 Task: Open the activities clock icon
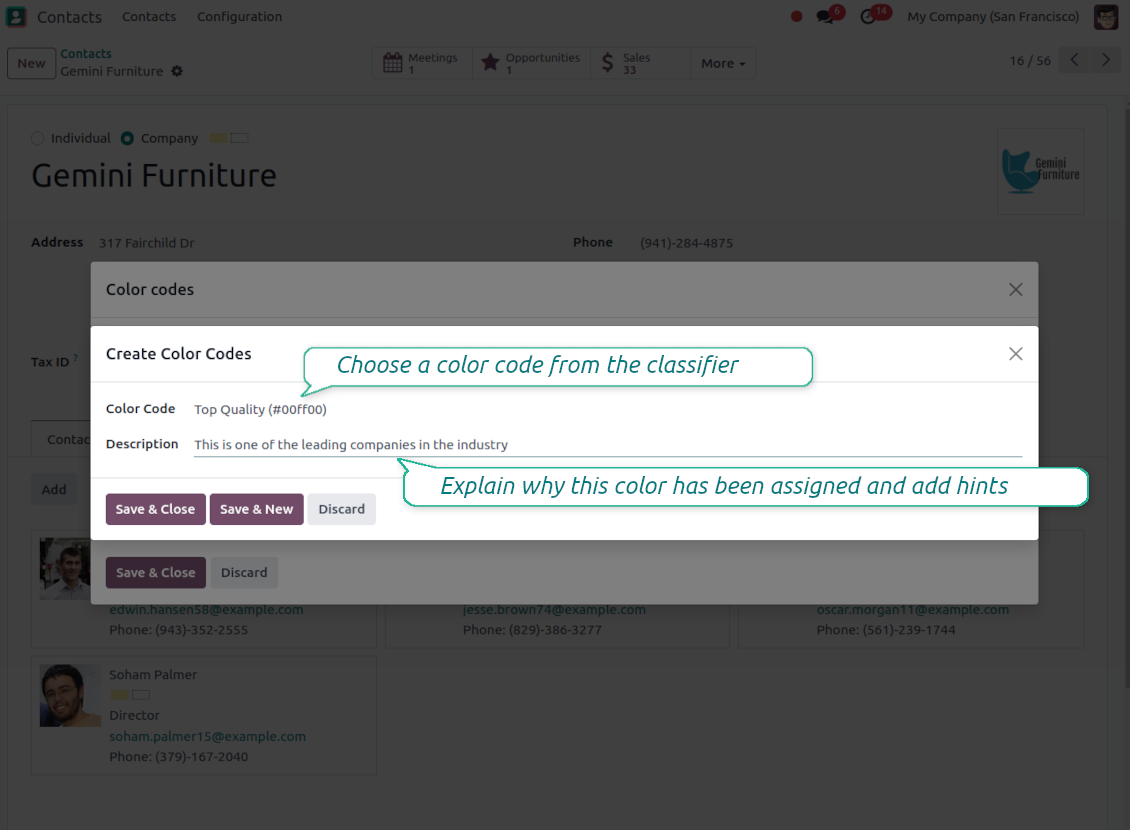[x=869, y=17]
